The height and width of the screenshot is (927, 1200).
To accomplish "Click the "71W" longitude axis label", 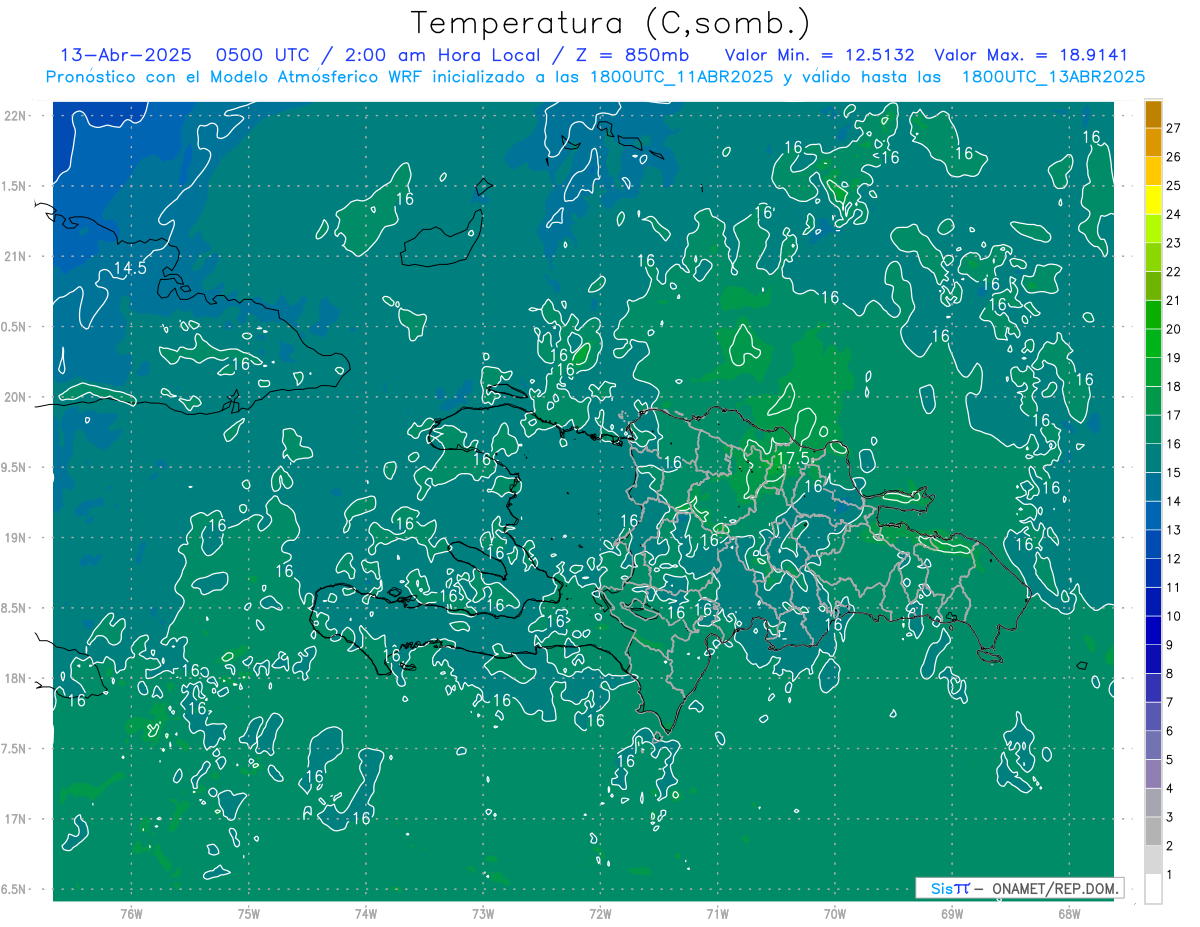I will click(717, 914).
